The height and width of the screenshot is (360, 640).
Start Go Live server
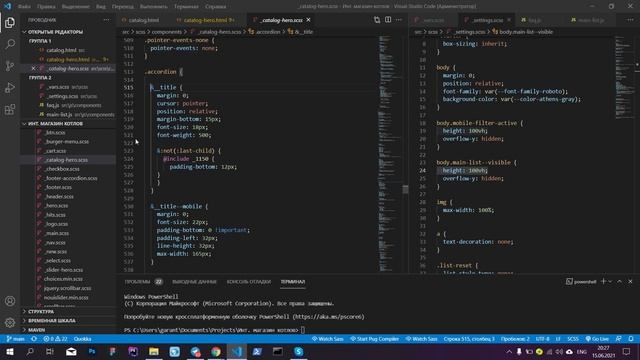pyautogui.click(x=598, y=339)
